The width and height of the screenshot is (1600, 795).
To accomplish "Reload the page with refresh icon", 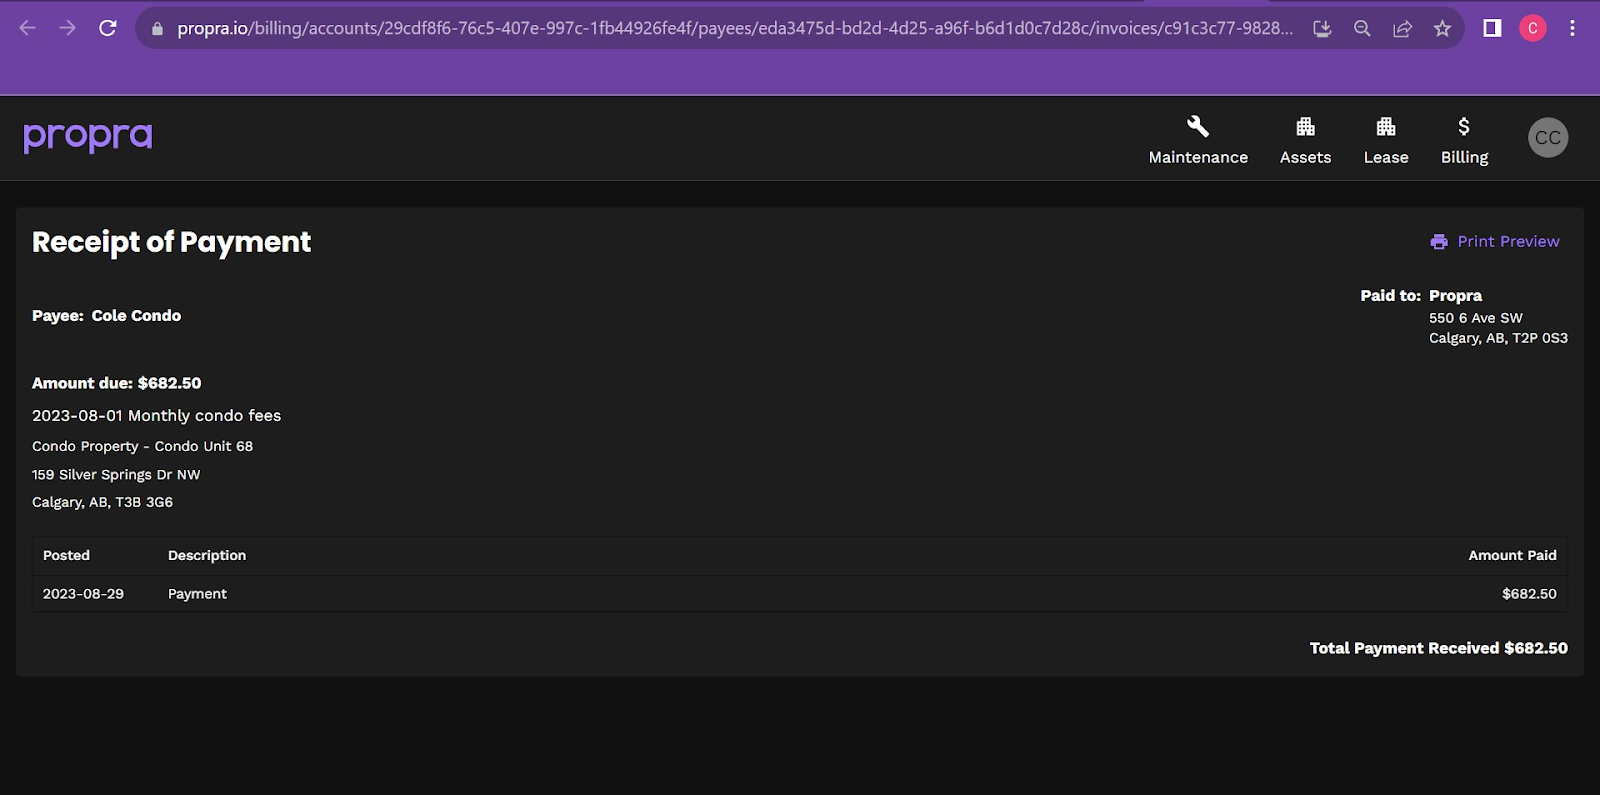I will (108, 28).
